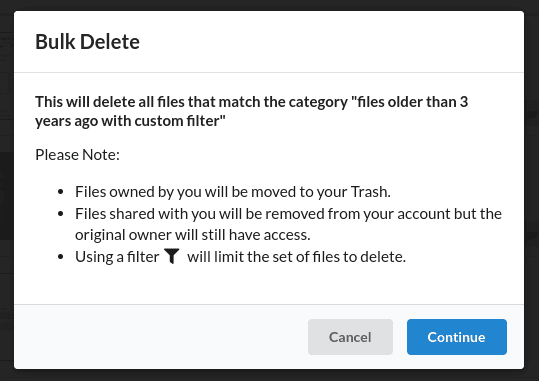Click the note about files moved to Trash
The image size is (539, 381).
coord(233,192)
